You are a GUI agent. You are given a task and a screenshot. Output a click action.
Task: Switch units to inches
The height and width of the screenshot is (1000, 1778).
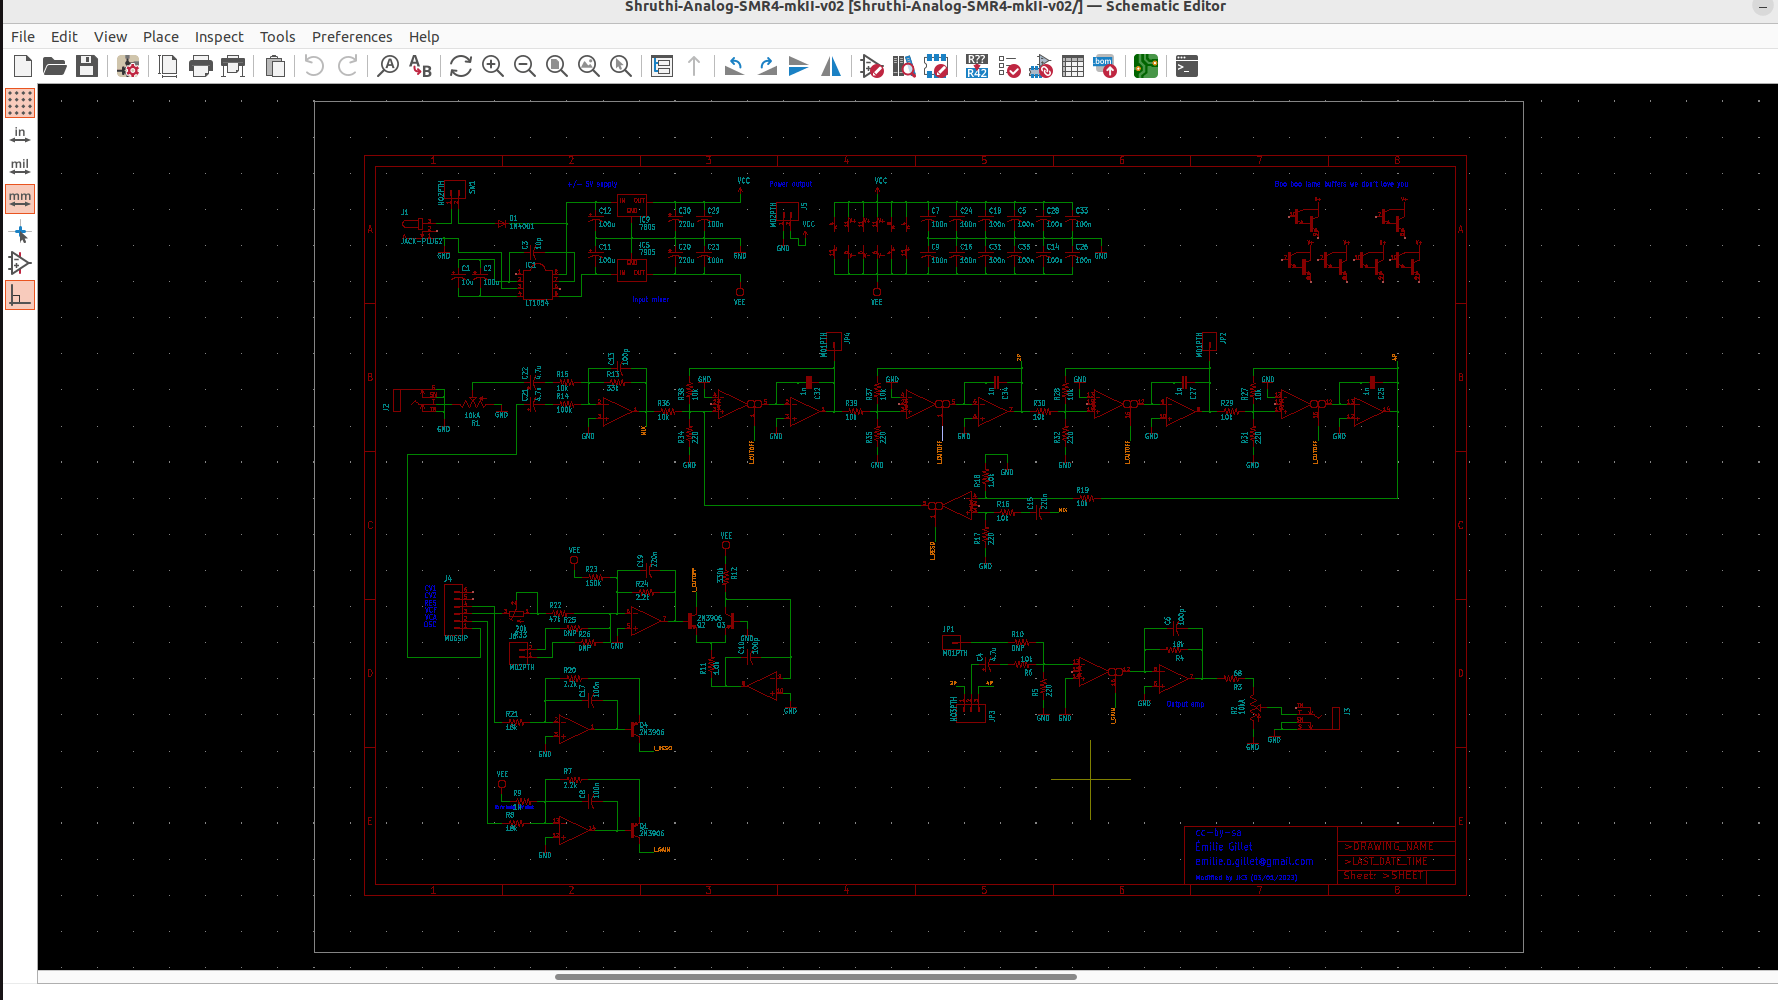tap(20, 133)
